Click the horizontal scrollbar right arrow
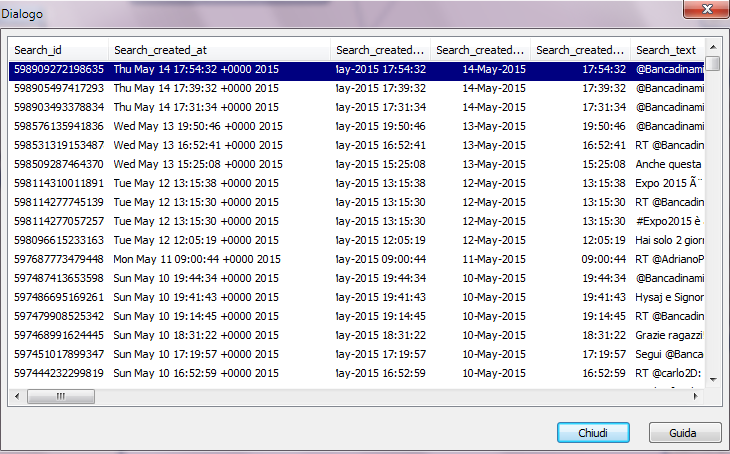 click(696, 396)
